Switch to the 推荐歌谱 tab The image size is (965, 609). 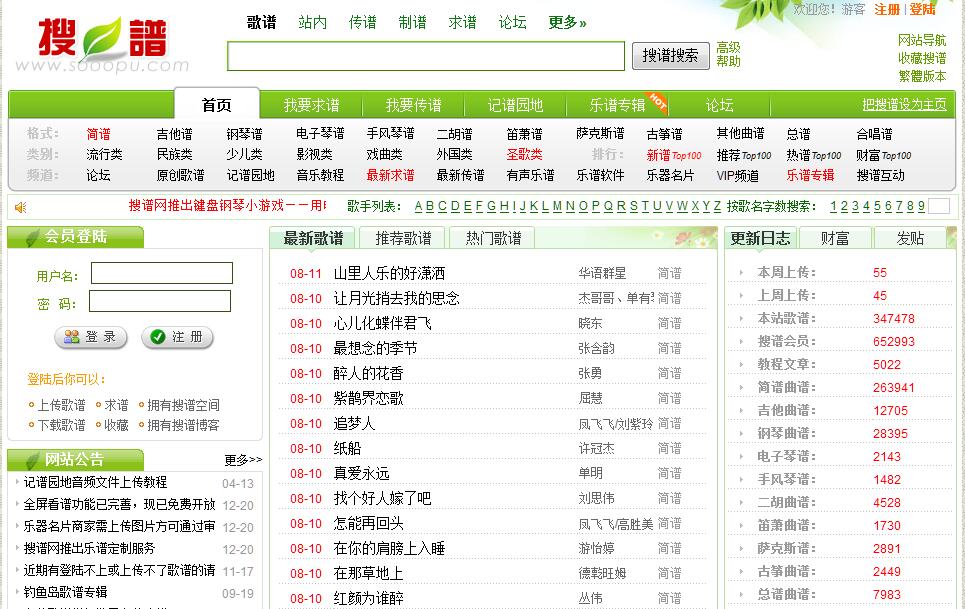(x=403, y=238)
